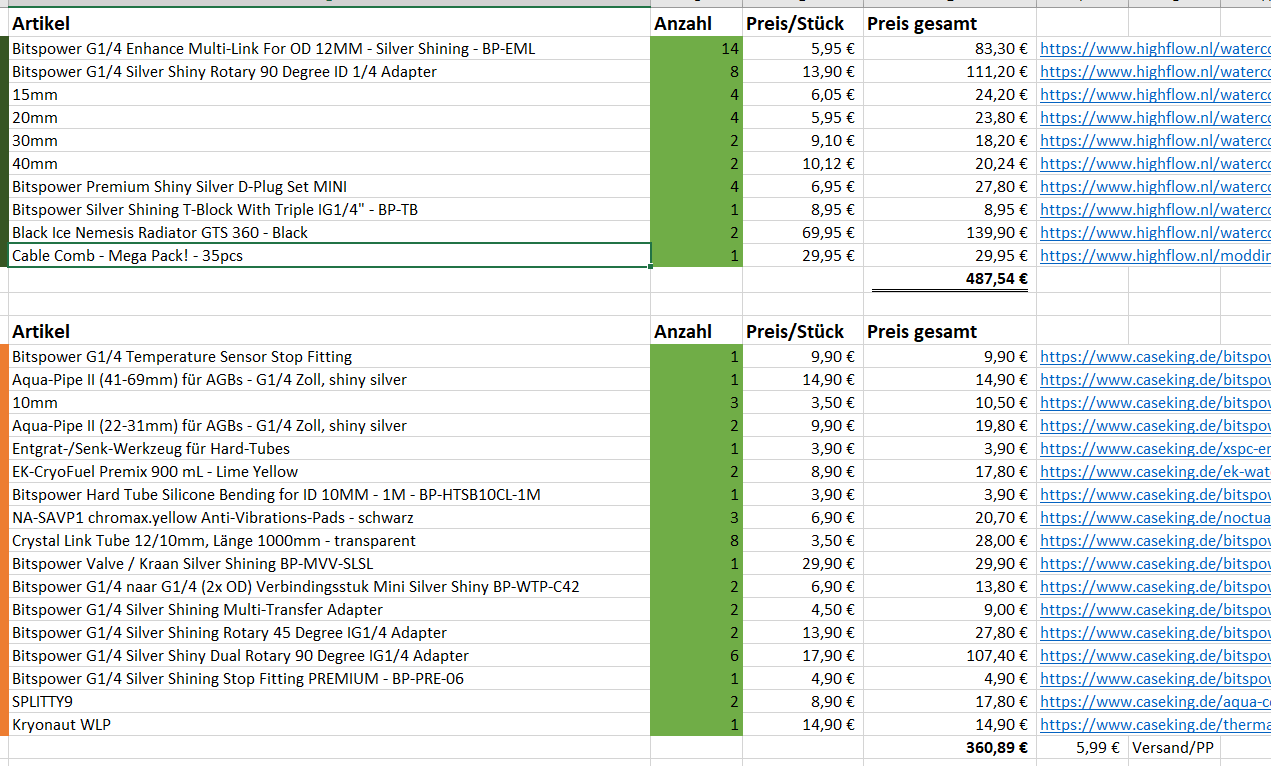Select cell 'Aqua-Pipe II (41-69mm) für AGBs'

click(330, 379)
